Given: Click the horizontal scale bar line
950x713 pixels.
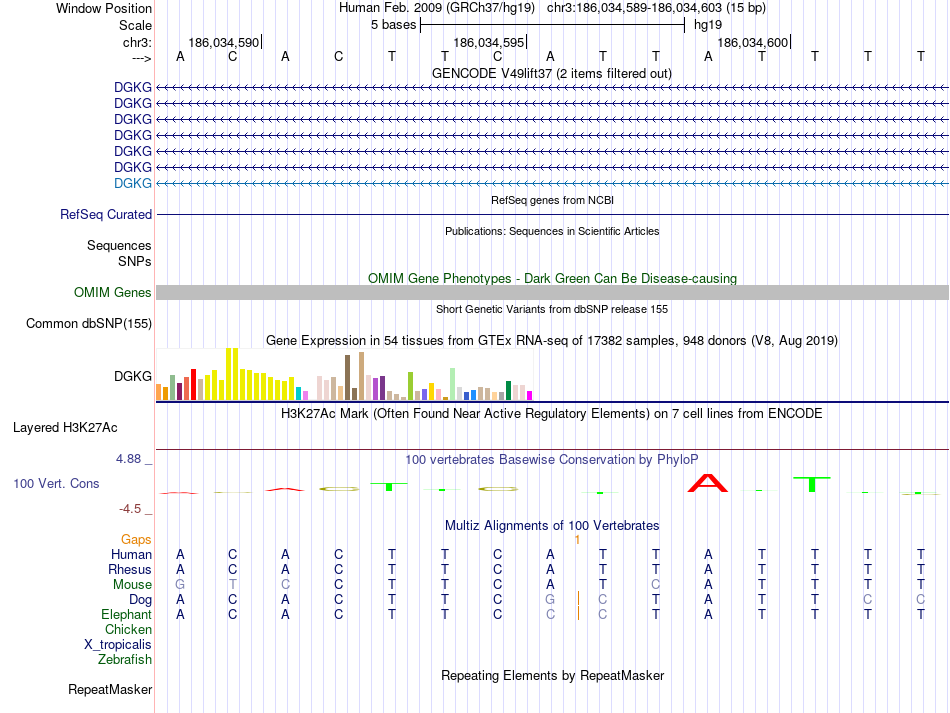Looking at the screenshot, I should pyautogui.click(x=553, y=25).
